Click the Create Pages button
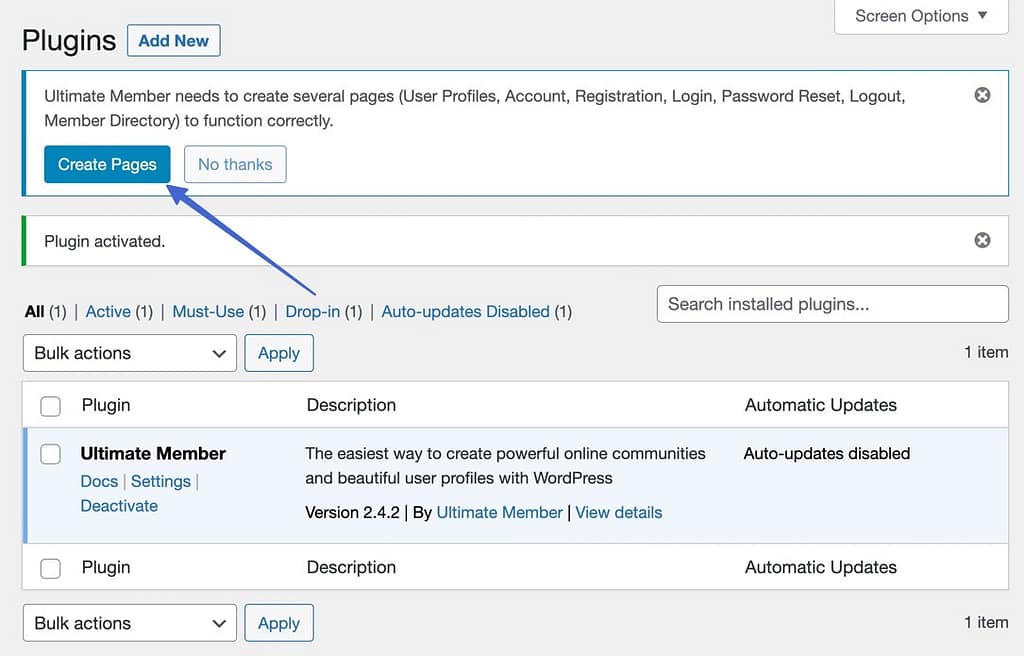 click(x=107, y=164)
